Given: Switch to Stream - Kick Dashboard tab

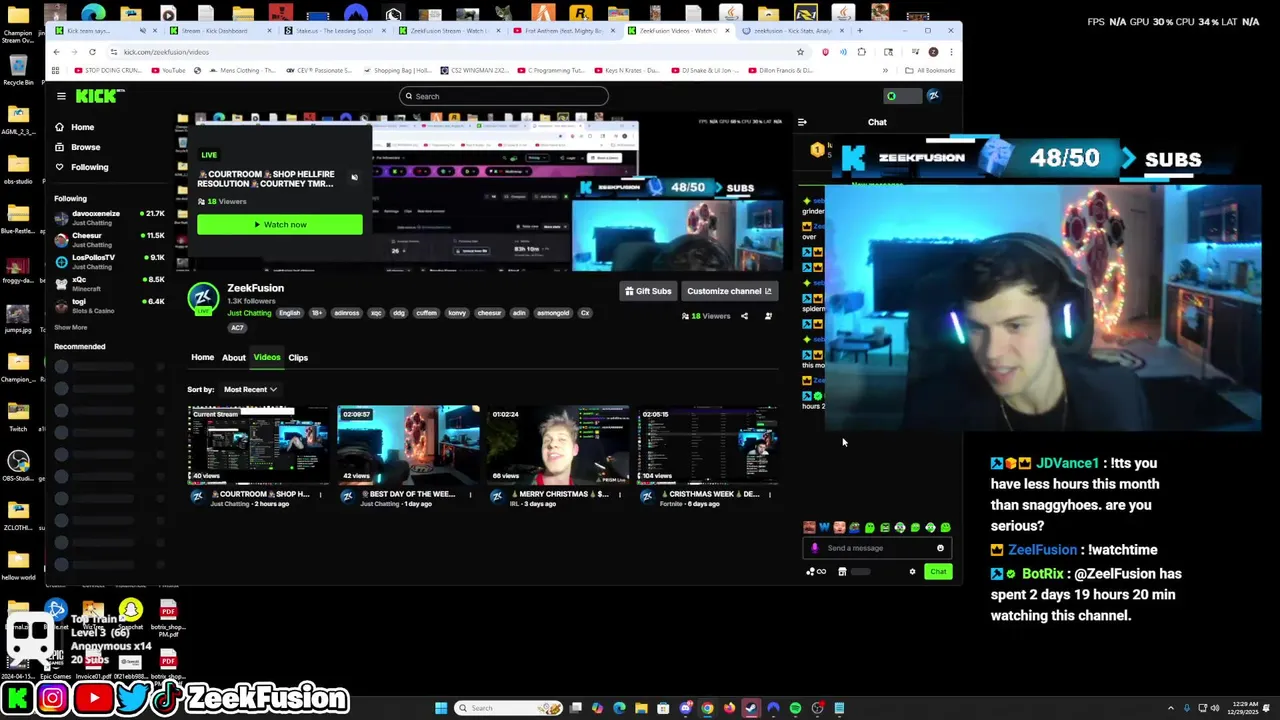Looking at the screenshot, I should [217, 31].
